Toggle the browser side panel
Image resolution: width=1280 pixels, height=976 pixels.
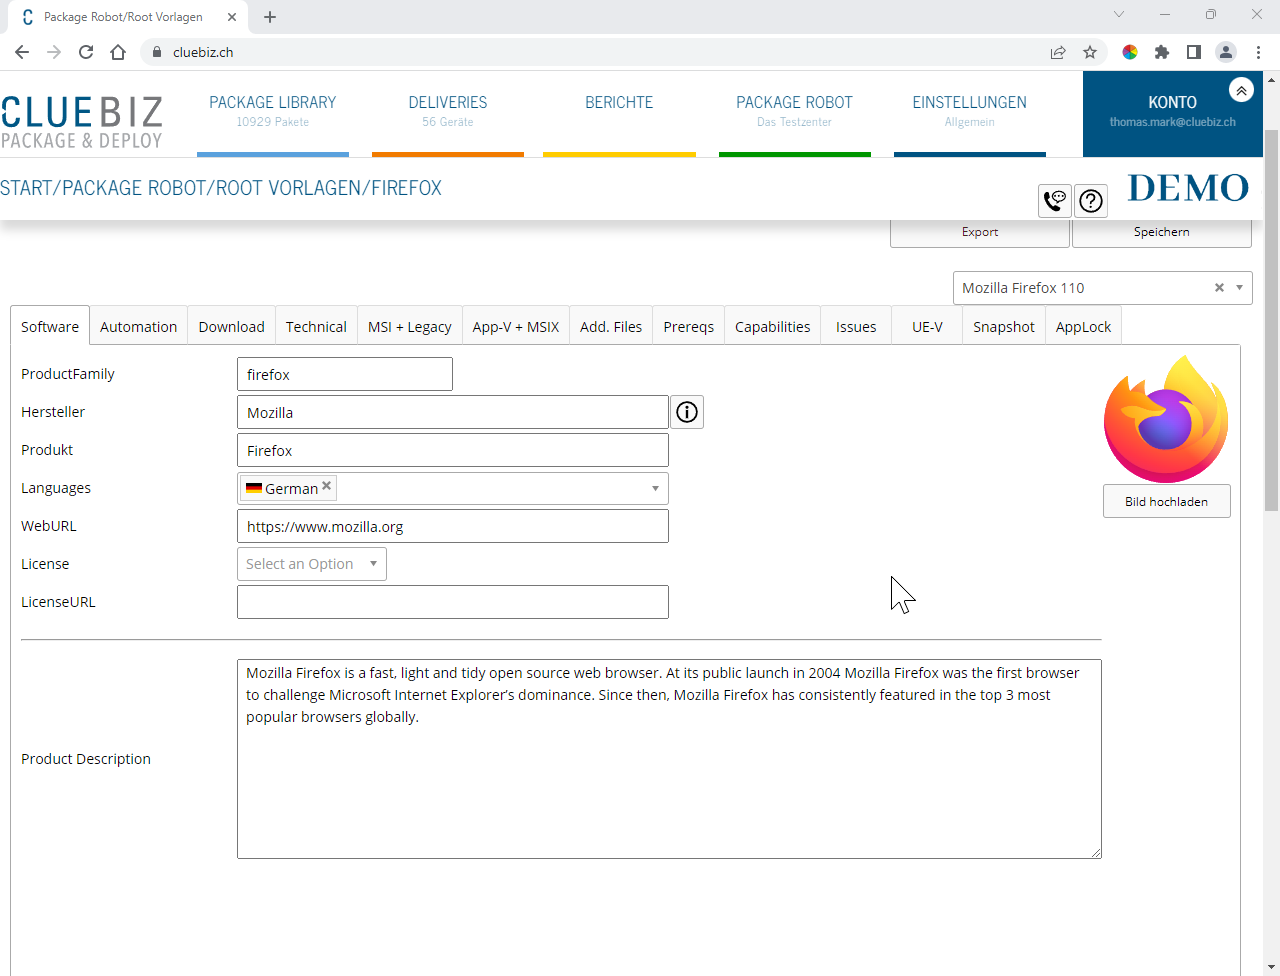point(1194,52)
